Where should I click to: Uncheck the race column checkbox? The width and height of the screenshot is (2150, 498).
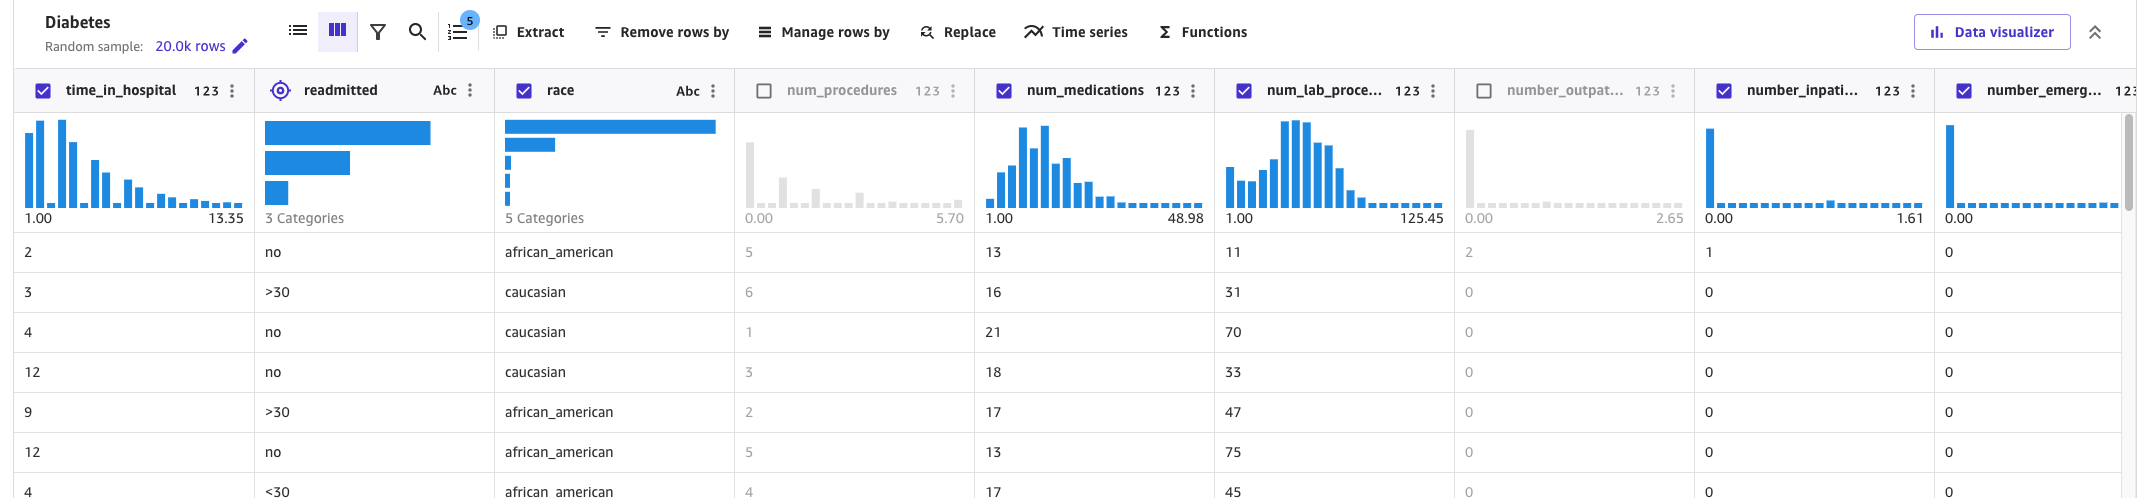click(x=523, y=91)
